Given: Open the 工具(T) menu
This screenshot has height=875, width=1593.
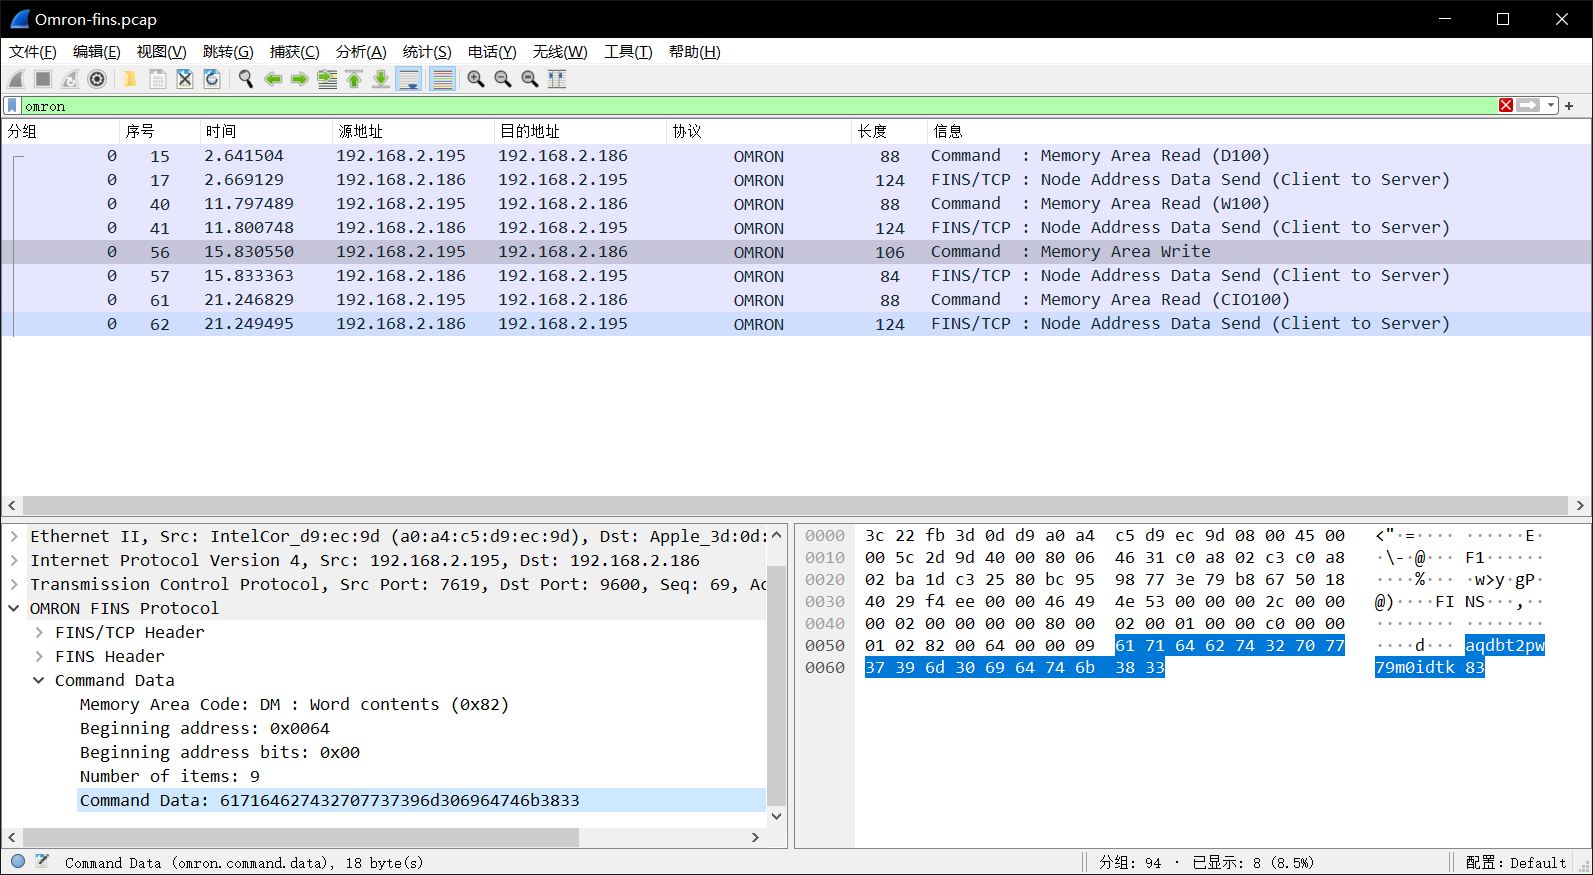Looking at the screenshot, I should [x=628, y=52].
